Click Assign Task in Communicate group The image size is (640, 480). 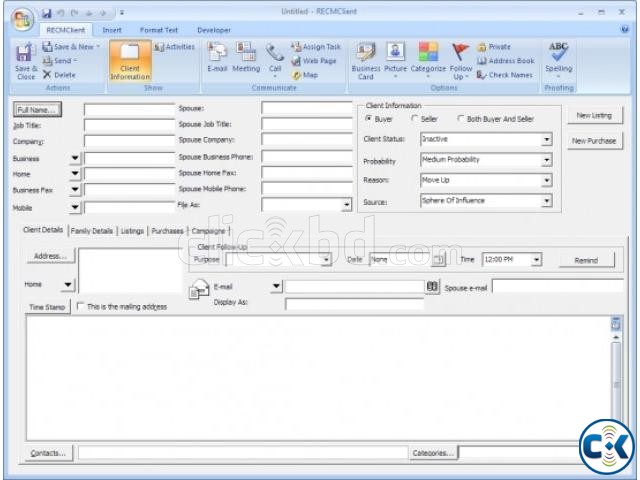pos(316,47)
